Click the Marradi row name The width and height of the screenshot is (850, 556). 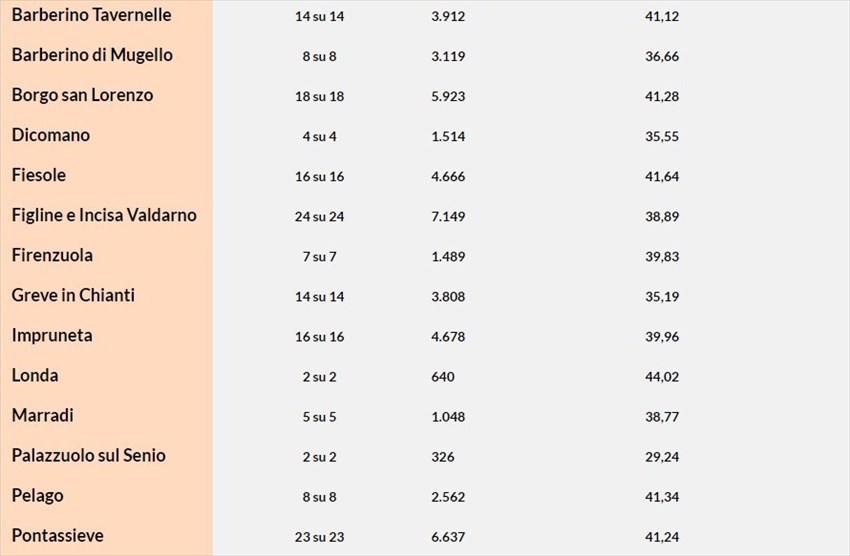43,415
